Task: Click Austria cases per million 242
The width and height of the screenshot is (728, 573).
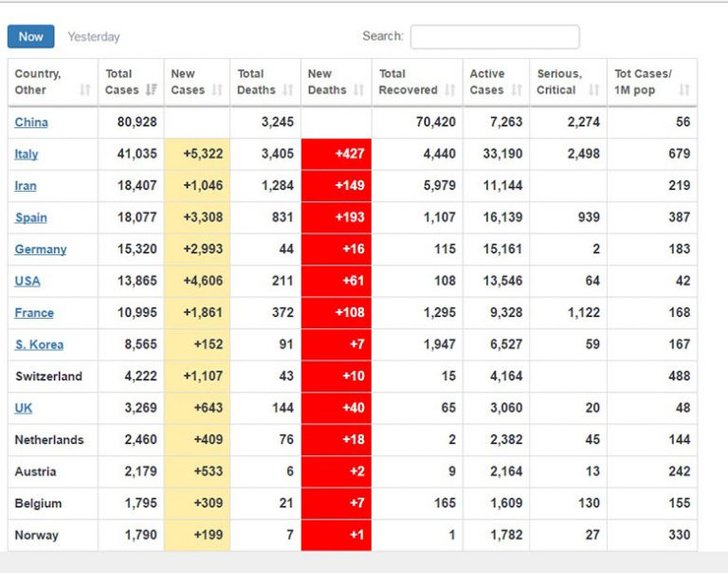Action: click(x=679, y=471)
